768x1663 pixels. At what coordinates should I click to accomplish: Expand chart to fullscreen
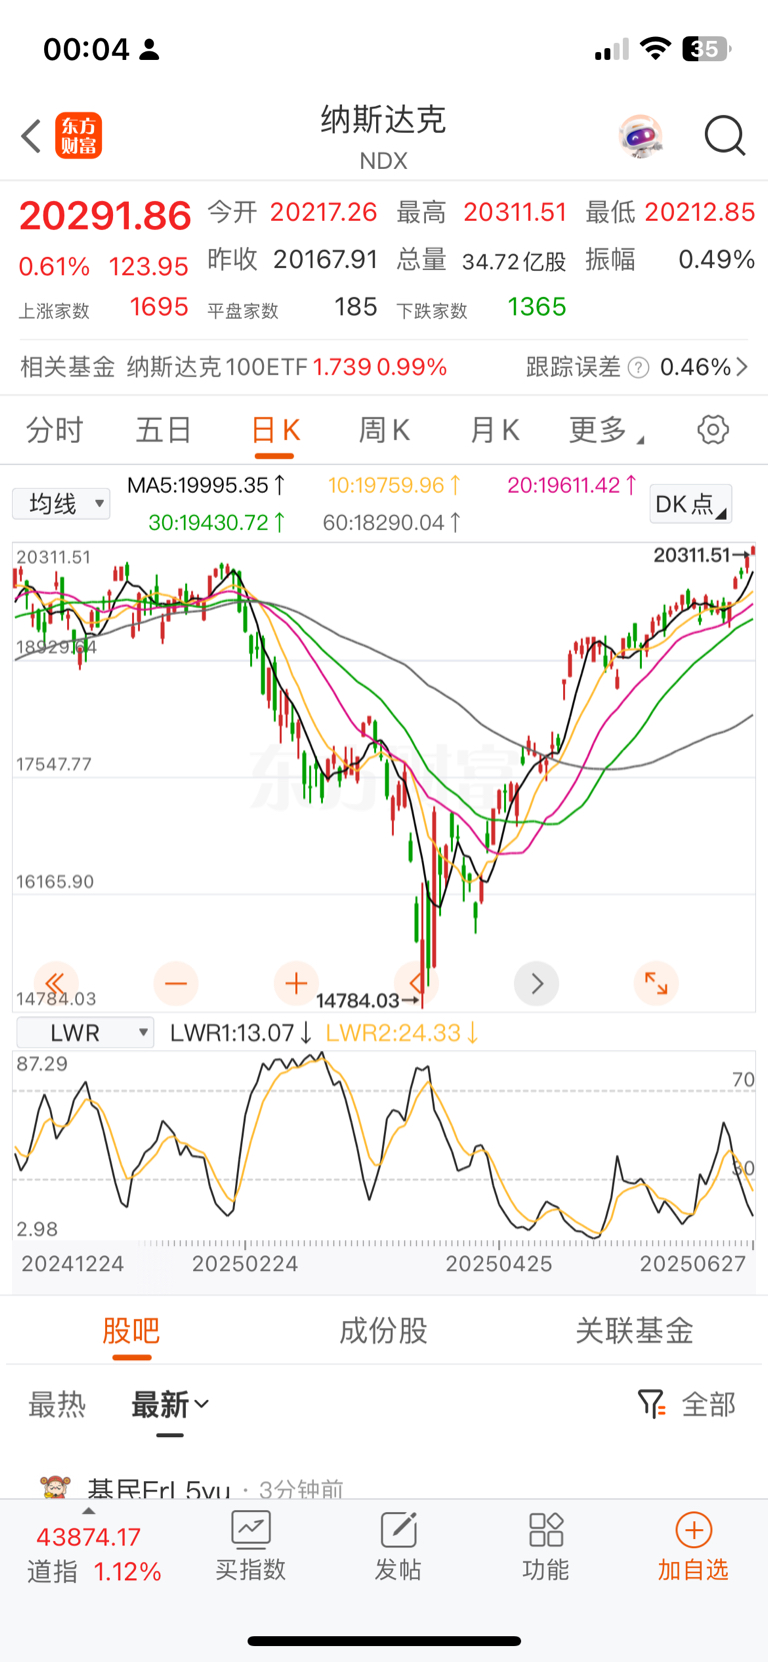656,984
